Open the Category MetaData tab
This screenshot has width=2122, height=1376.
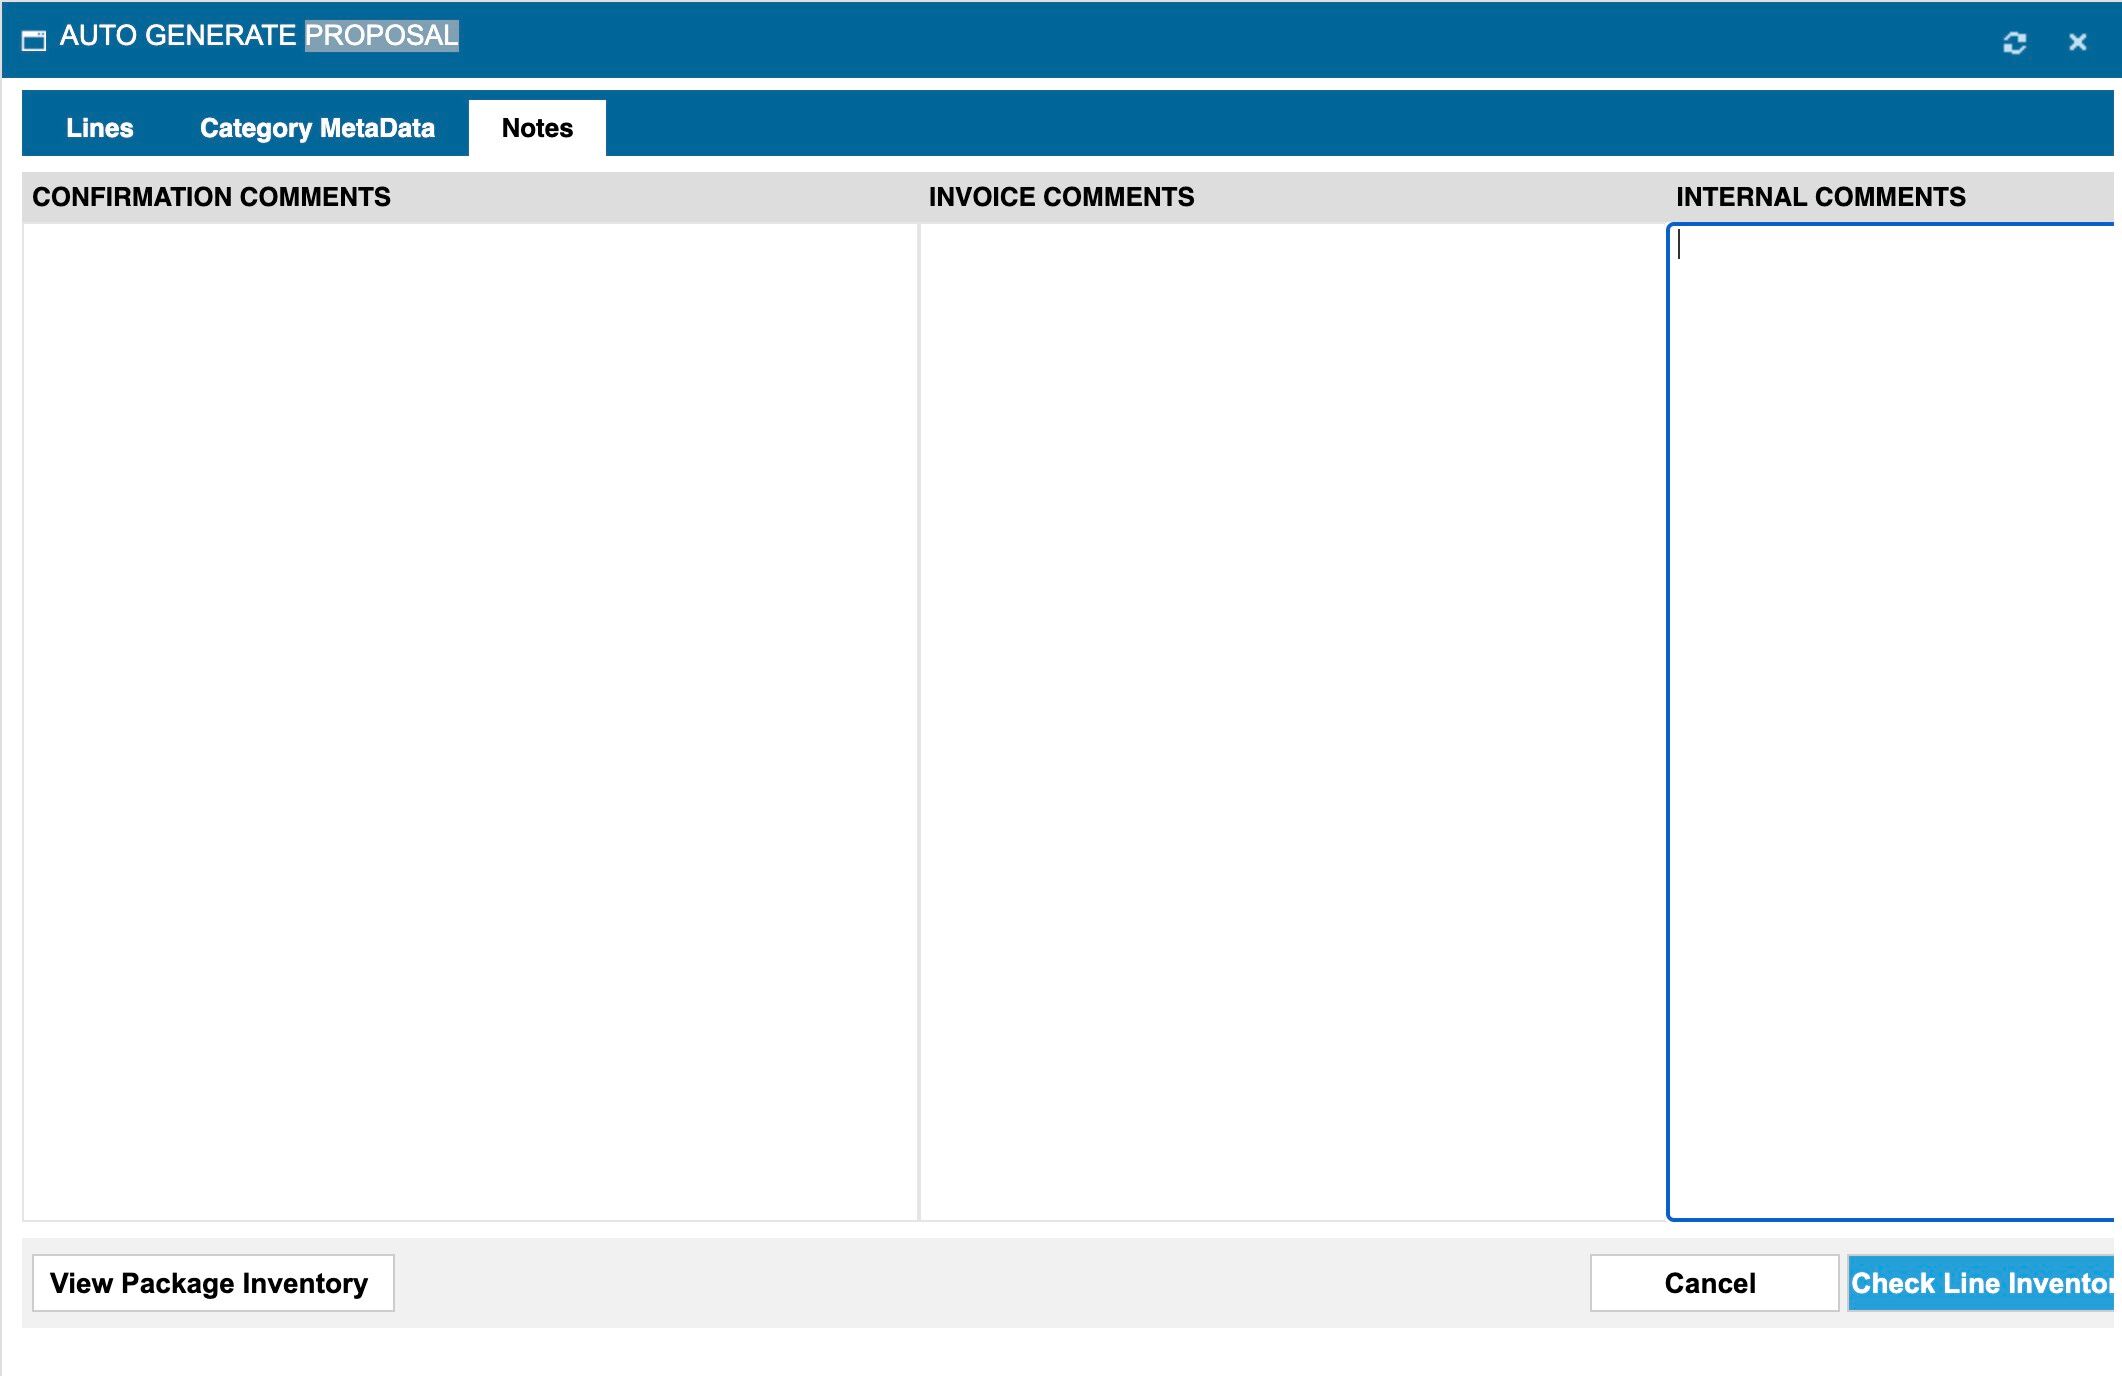317,128
